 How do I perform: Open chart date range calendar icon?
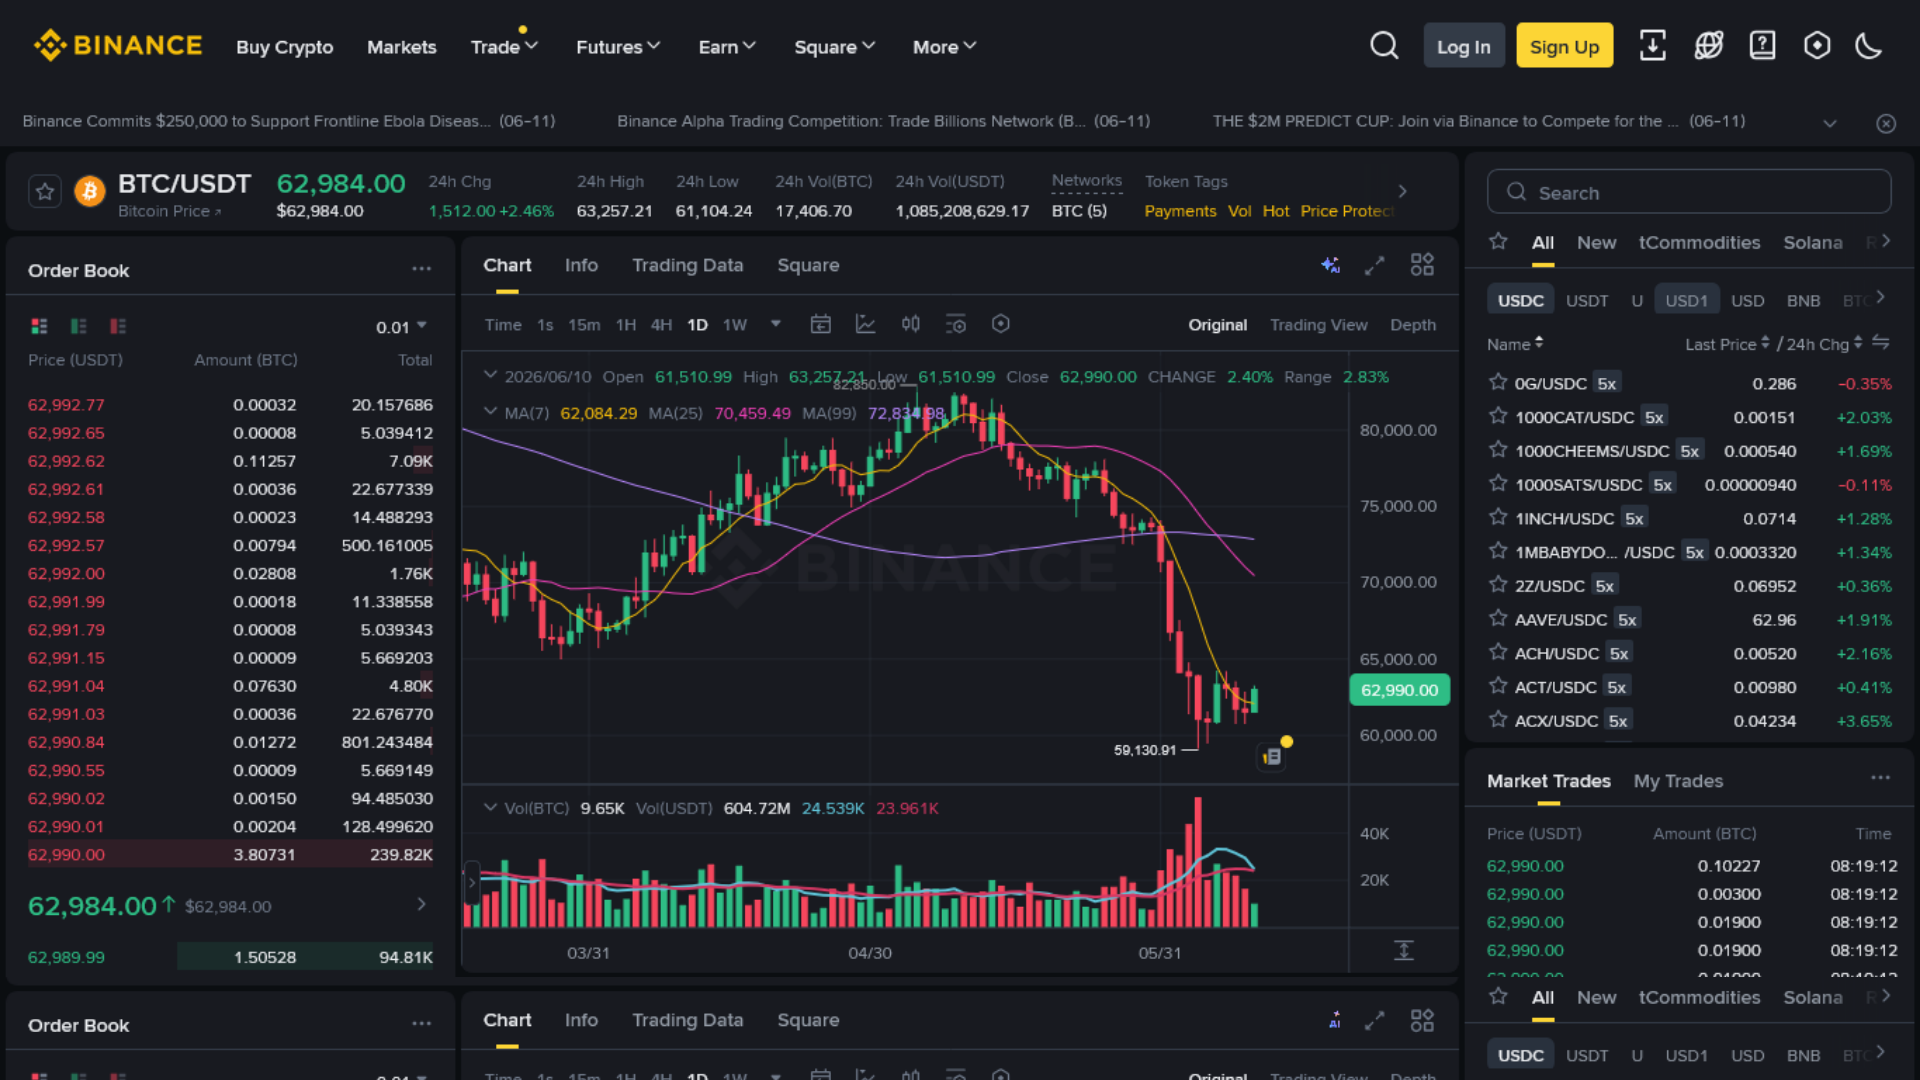coord(820,324)
